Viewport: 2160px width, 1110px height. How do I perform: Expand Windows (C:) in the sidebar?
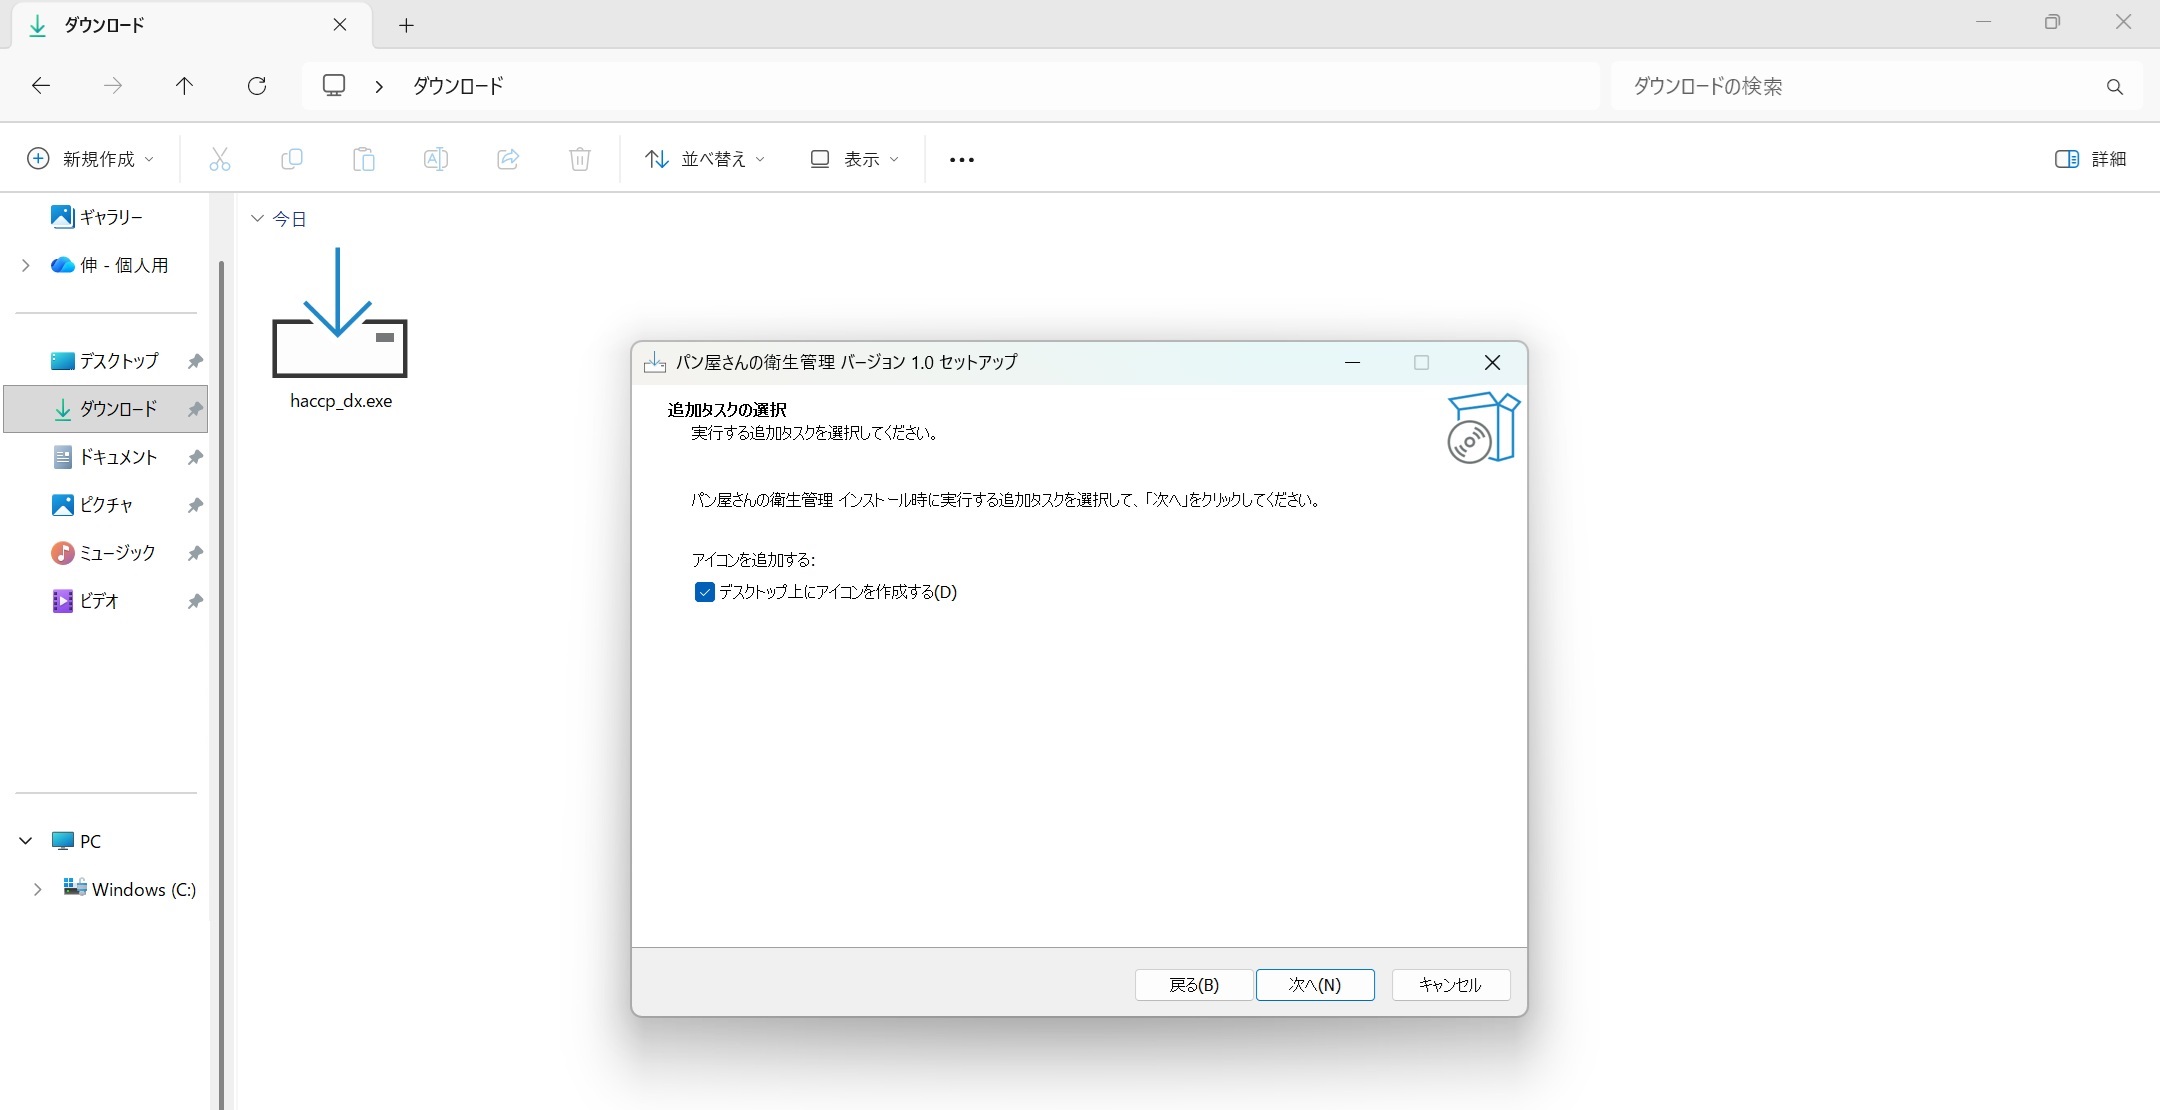(x=38, y=889)
